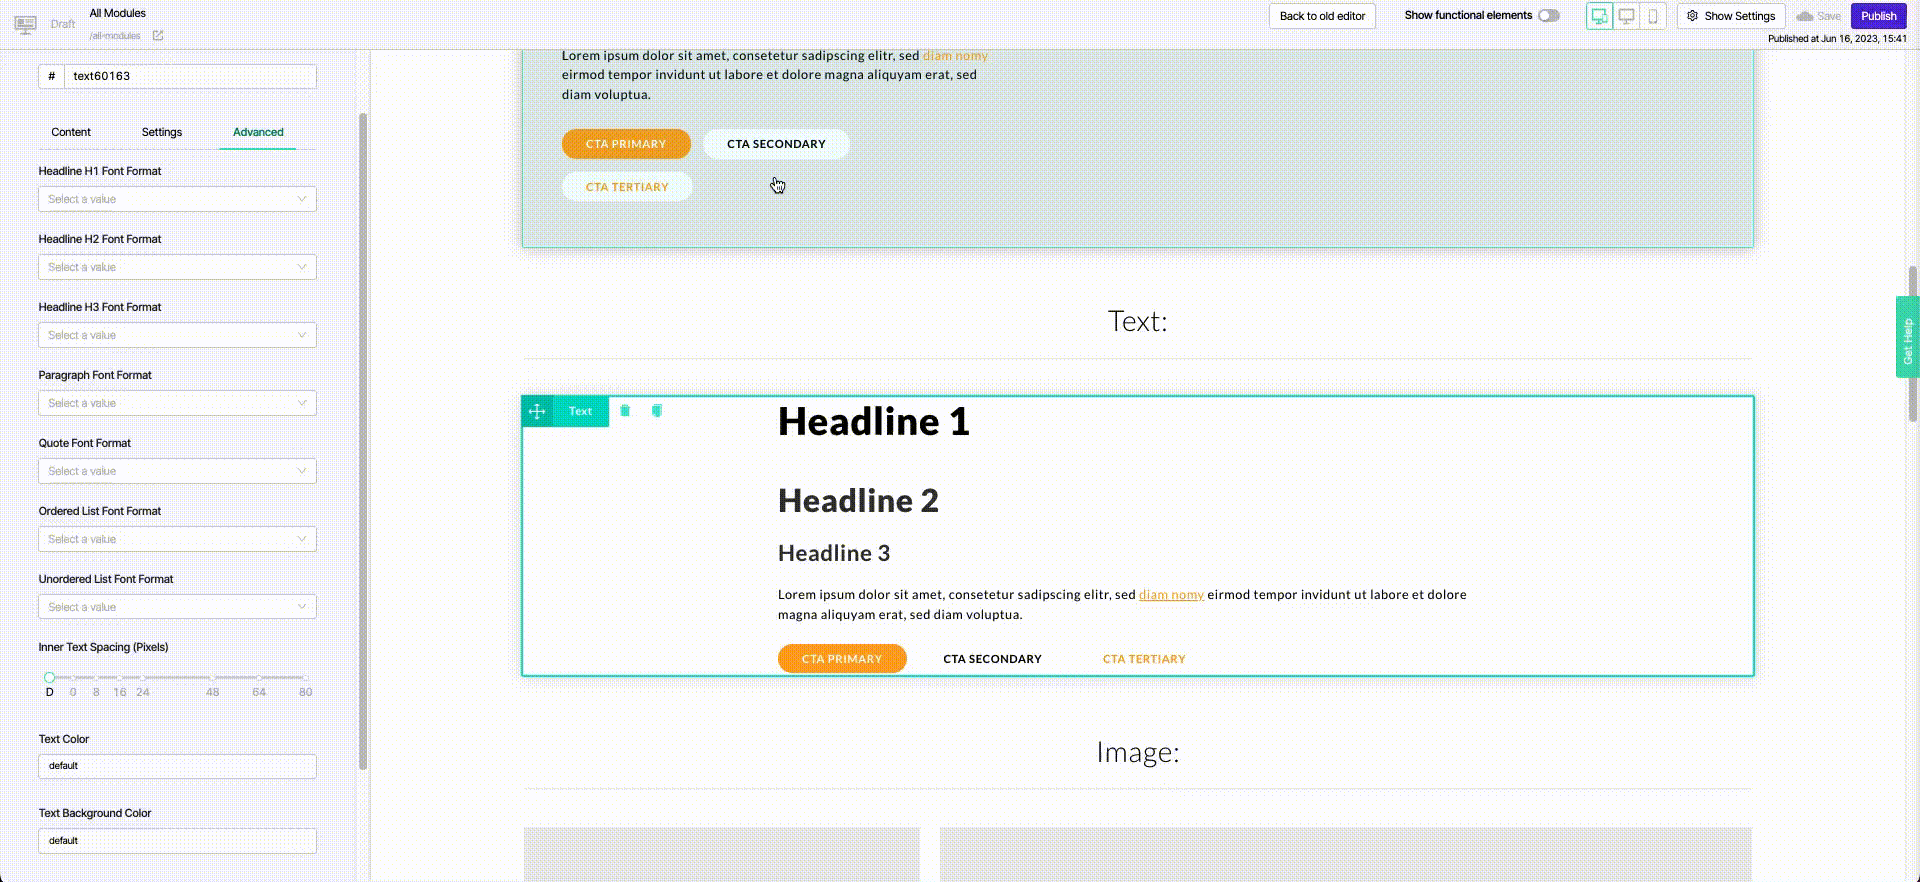The width and height of the screenshot is (1920, 882).
Task: Expand the Quote Font Format dropdown
Action: point(177,471)
